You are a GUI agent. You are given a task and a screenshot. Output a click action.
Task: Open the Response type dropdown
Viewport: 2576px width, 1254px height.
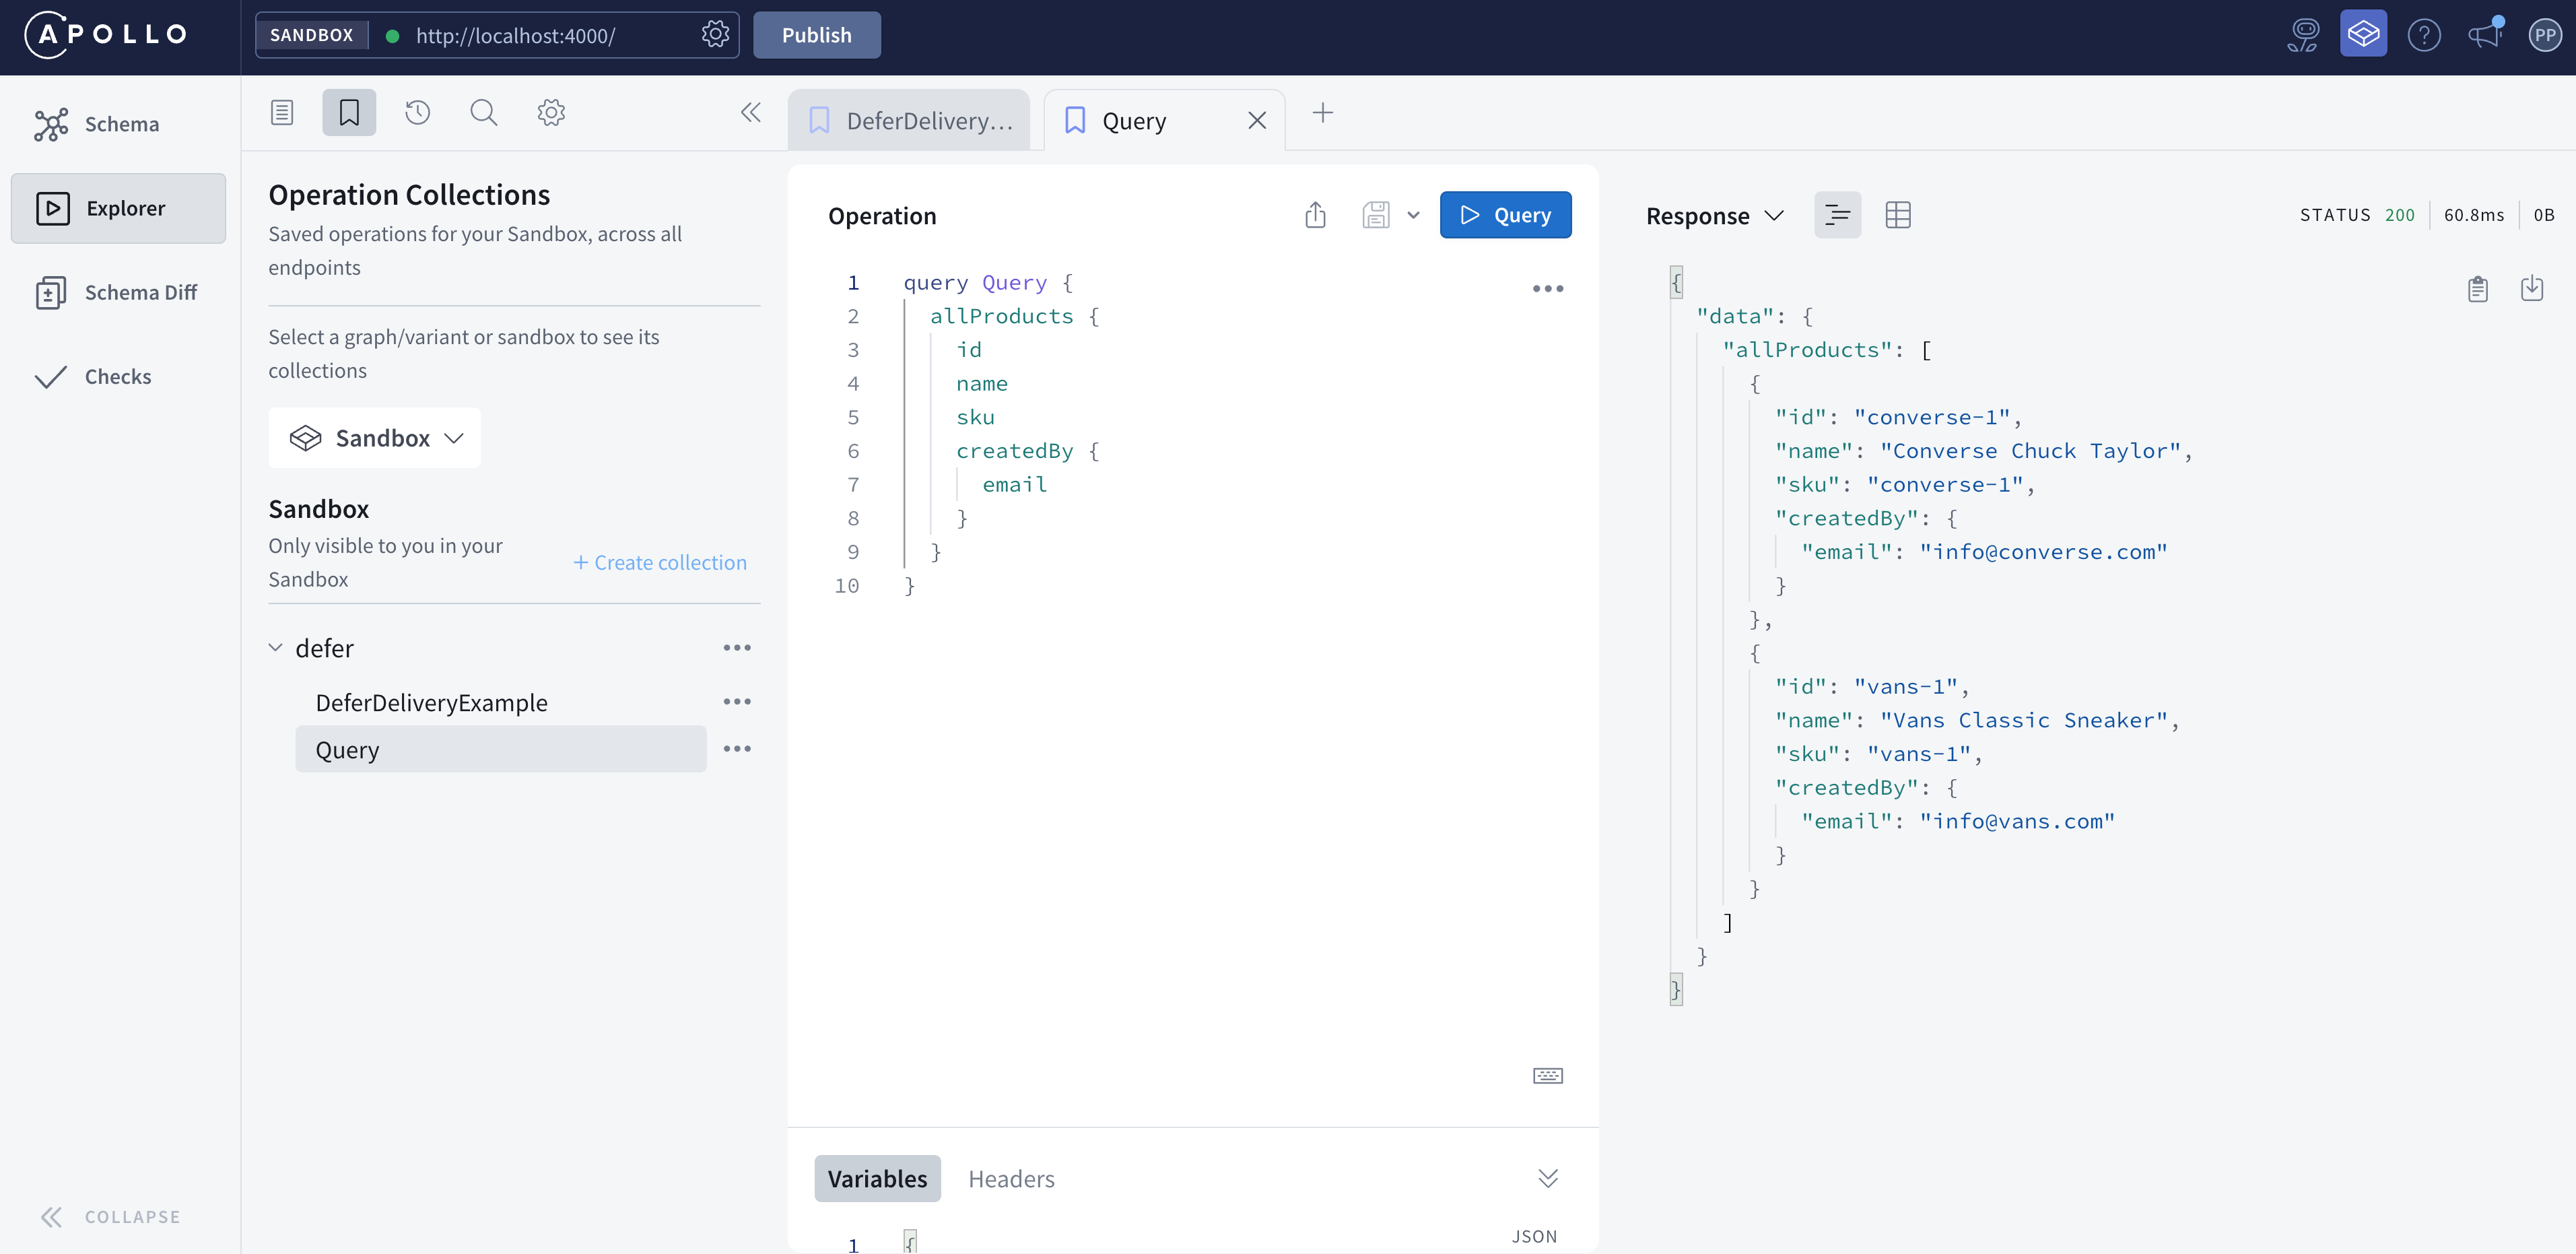pyautogui.click(x=1714, y=216)
